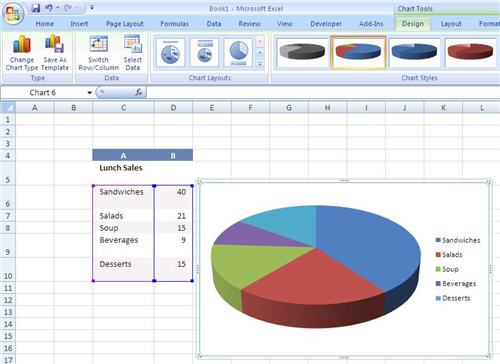Click the cell with value 21
Screen dimensions: 500x364
pyautogui.click(x=173, y=216)
